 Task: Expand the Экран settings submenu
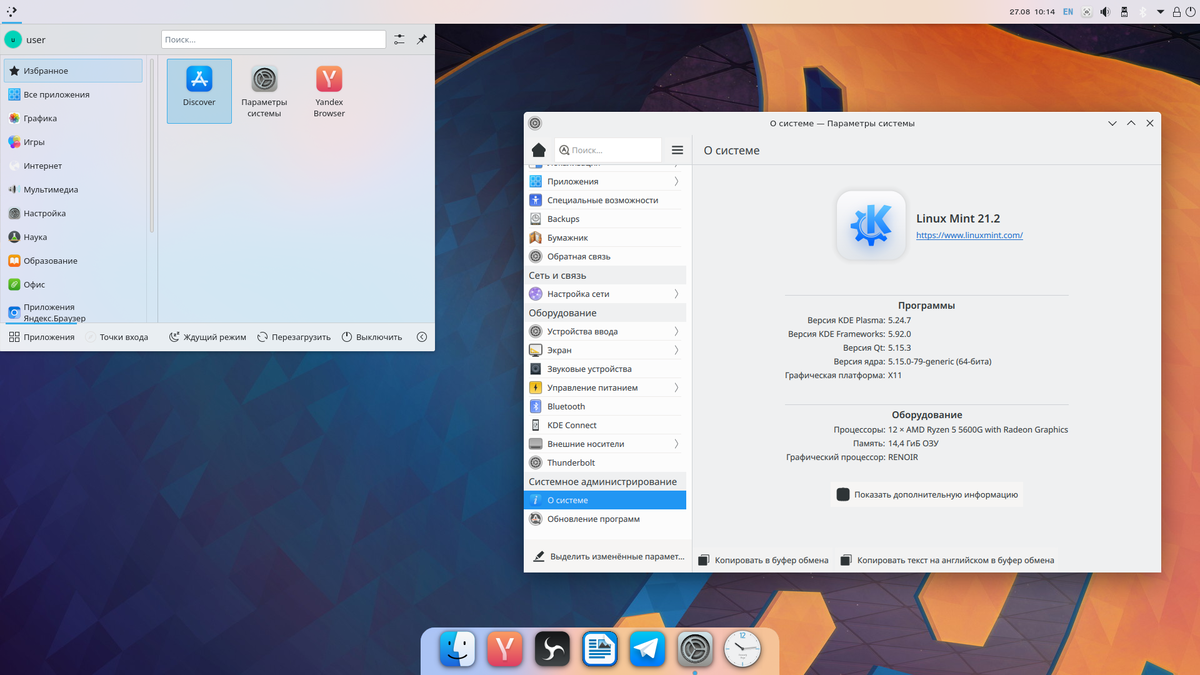click(x=676, y=350)
